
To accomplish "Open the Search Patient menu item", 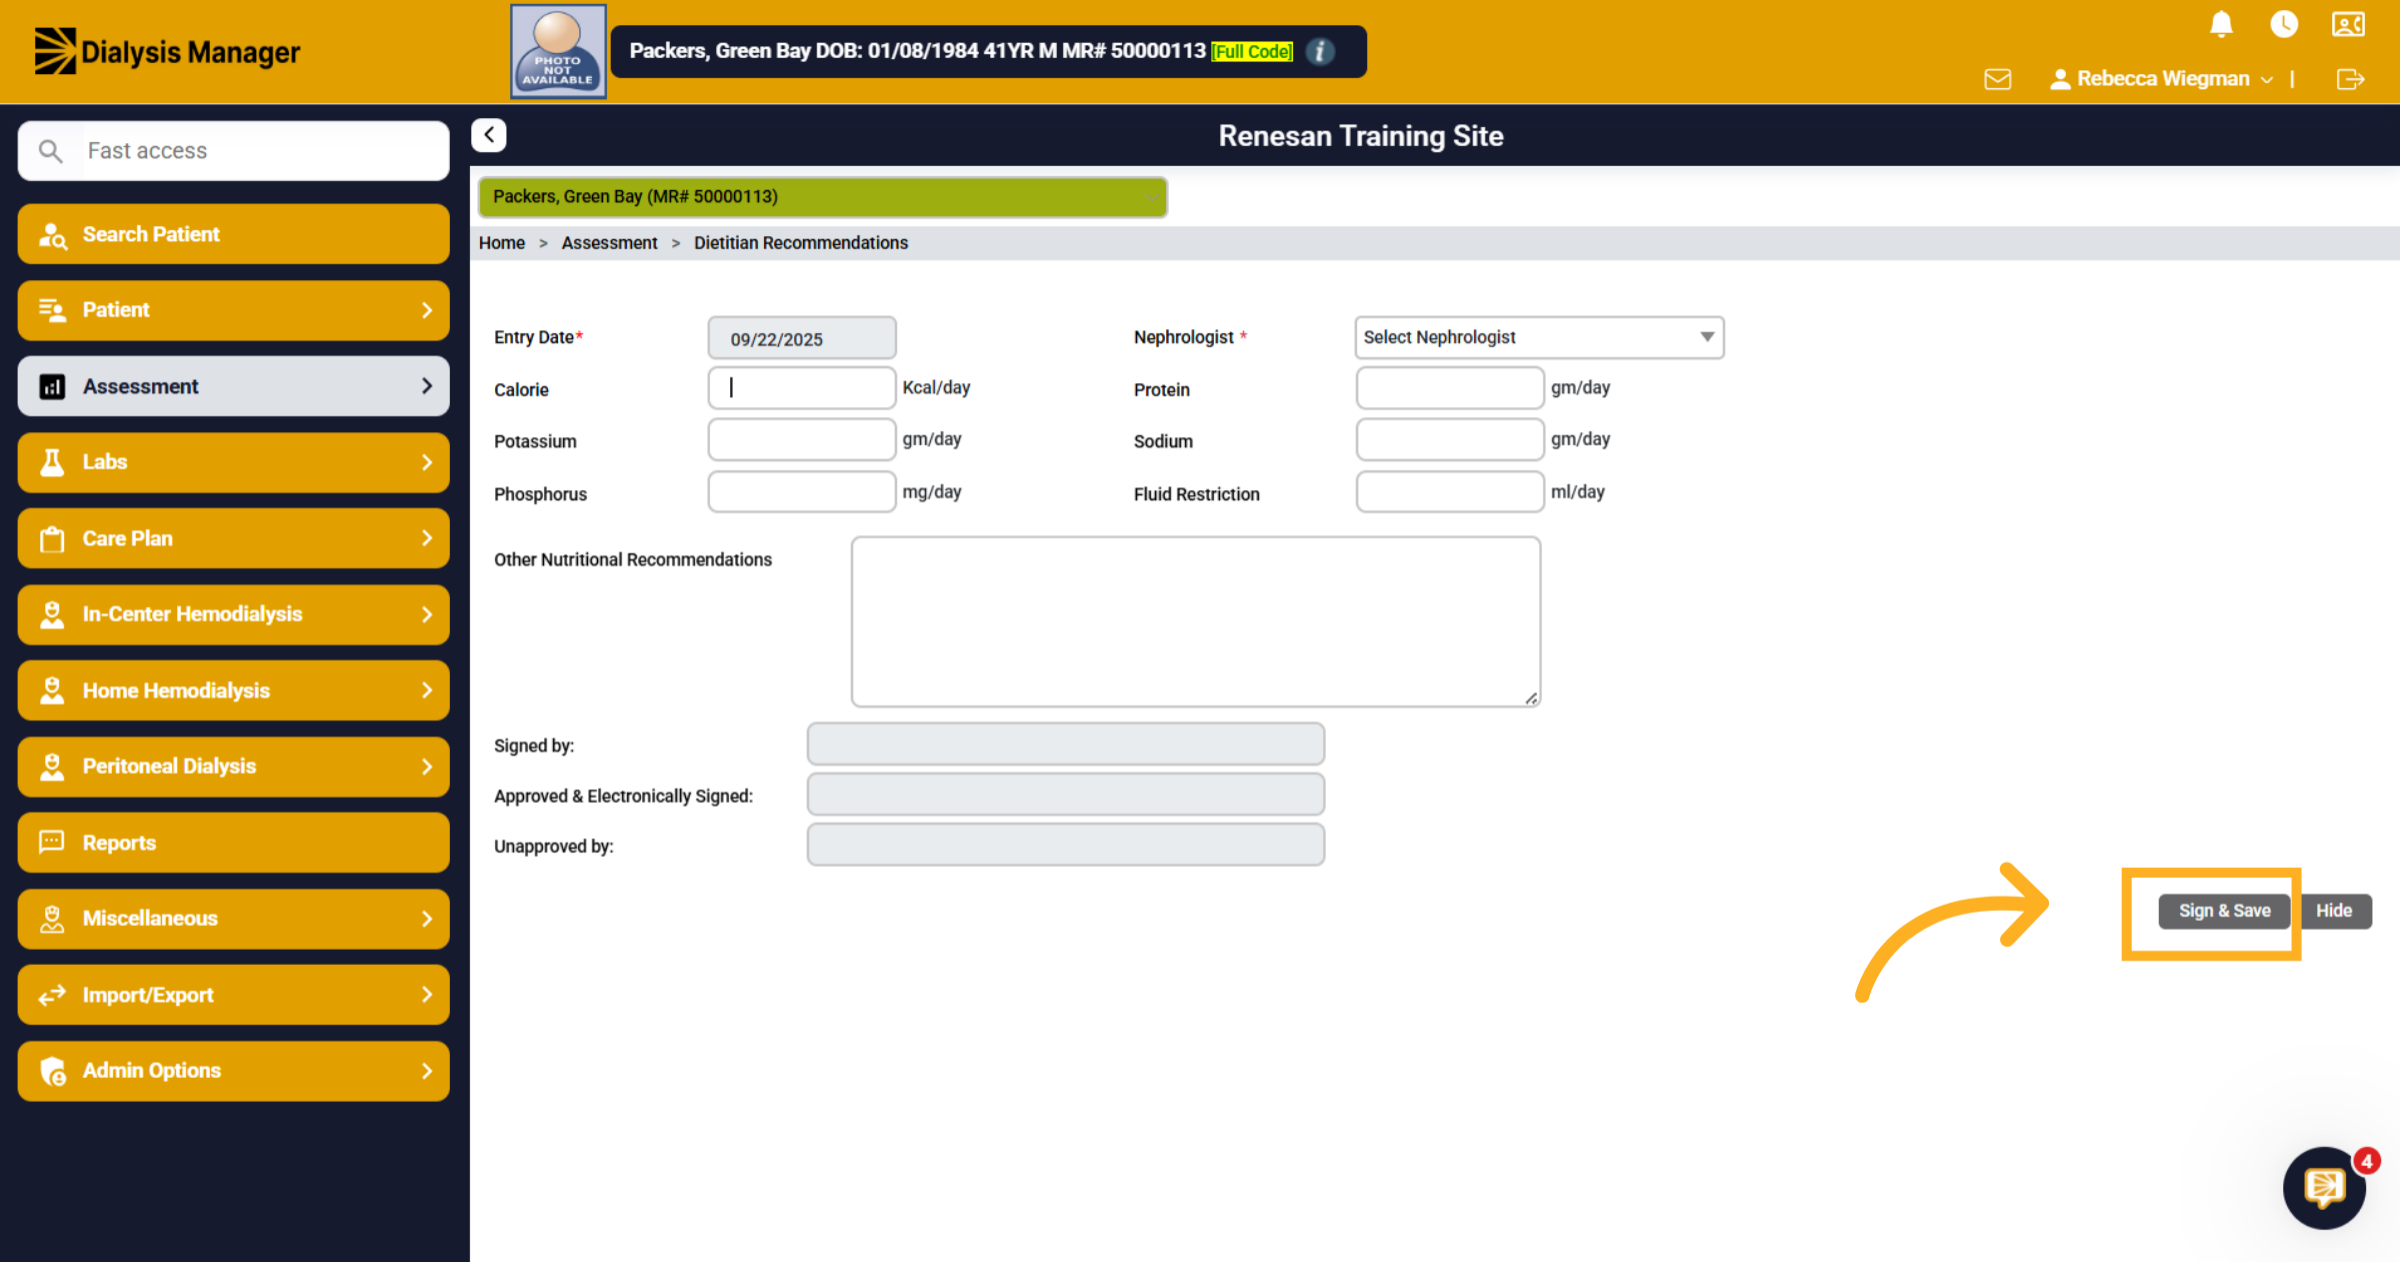I will click(x=233, y=234).
